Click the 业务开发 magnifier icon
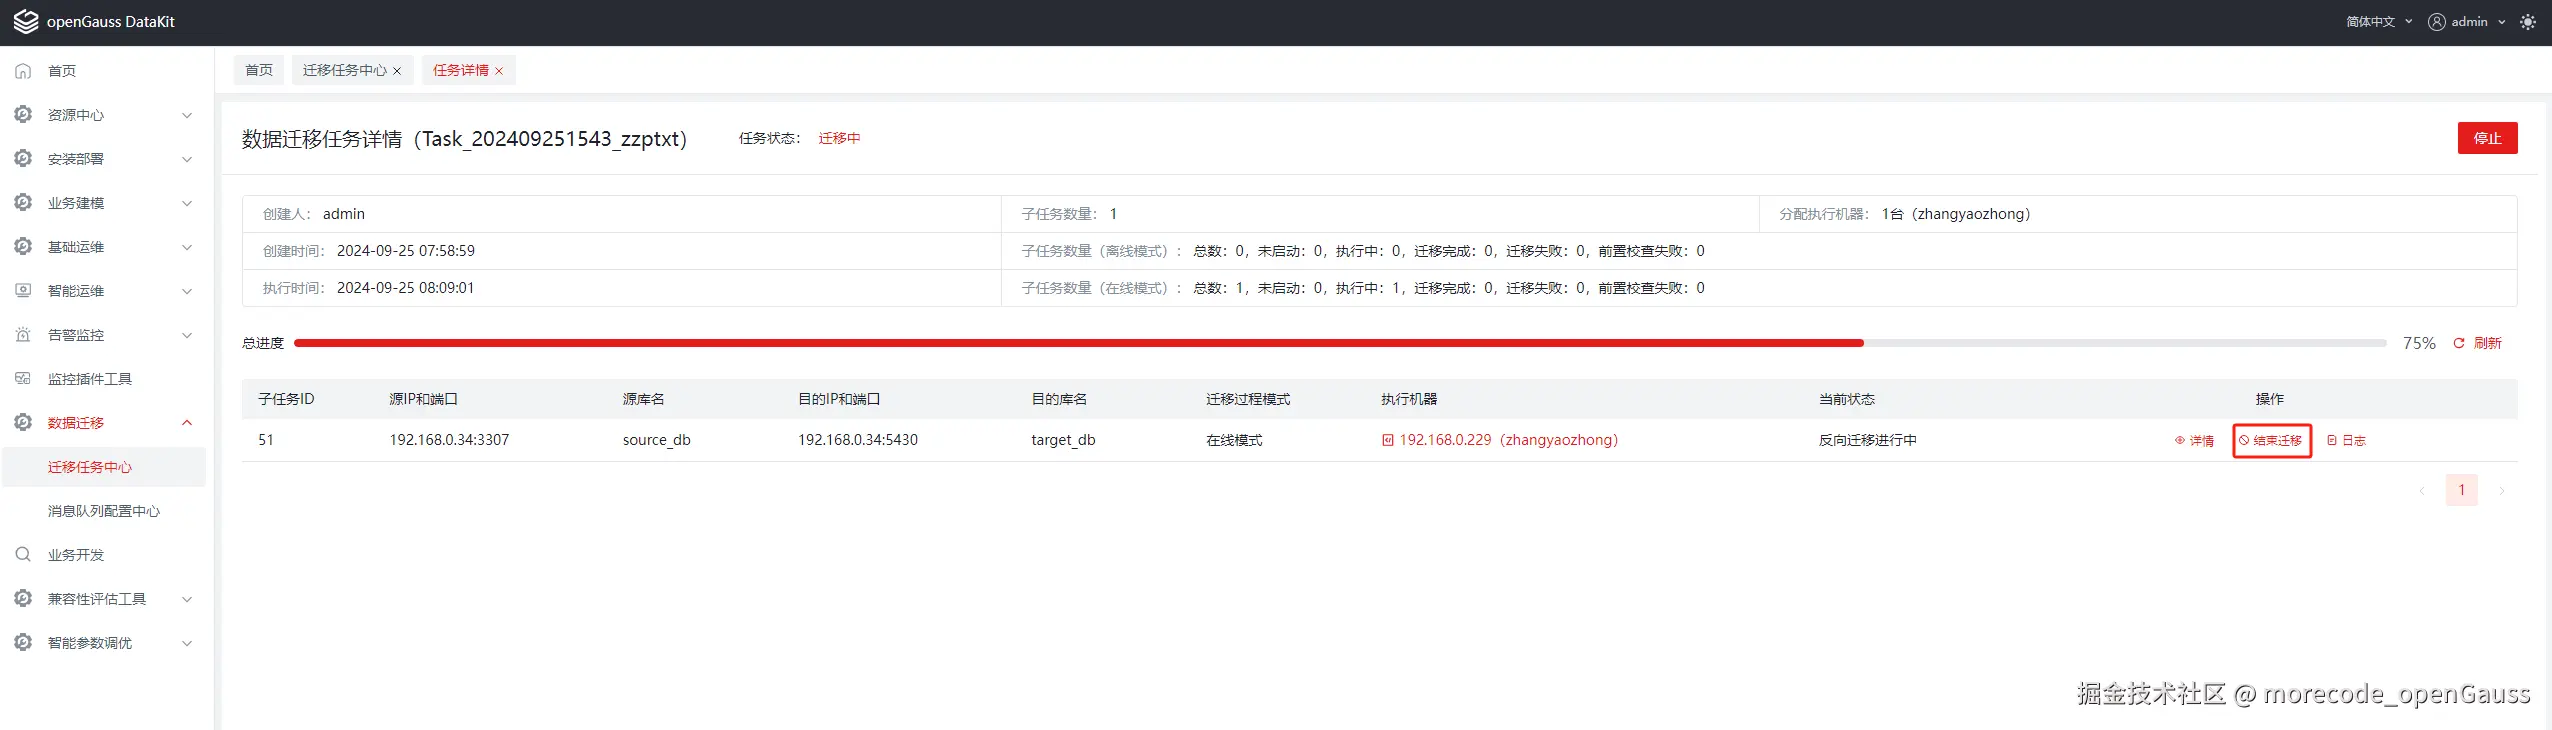This screenshot has height=730, width=2552. click(23, 555)
